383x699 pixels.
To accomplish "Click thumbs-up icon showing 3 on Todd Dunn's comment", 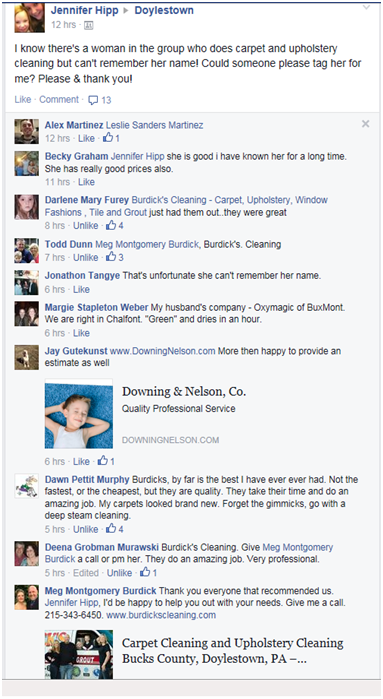I will pos(111,257).
